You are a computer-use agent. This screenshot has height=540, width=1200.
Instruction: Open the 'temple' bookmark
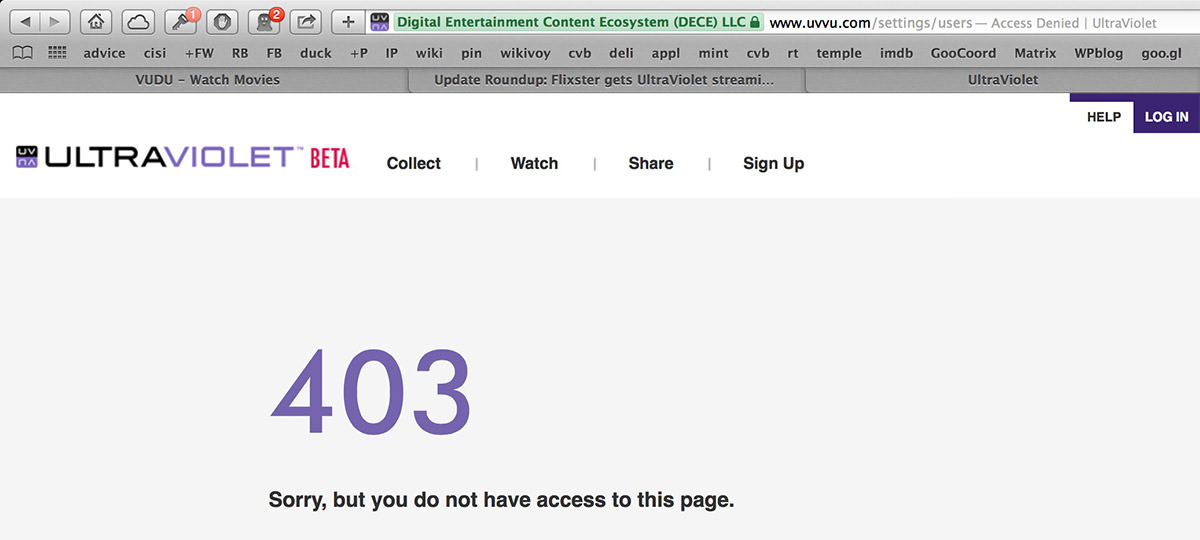coord(840,53)
